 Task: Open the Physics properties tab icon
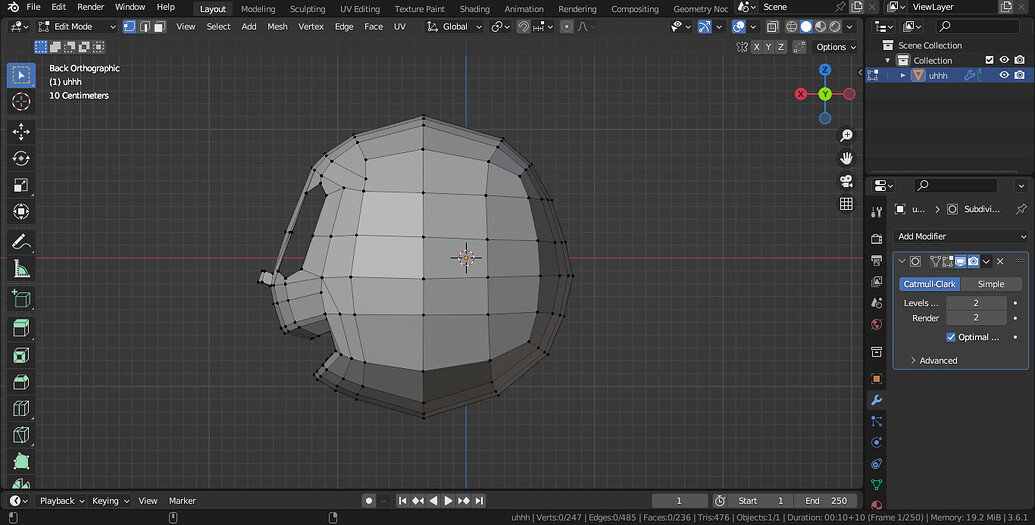click(x=877, y=442)
